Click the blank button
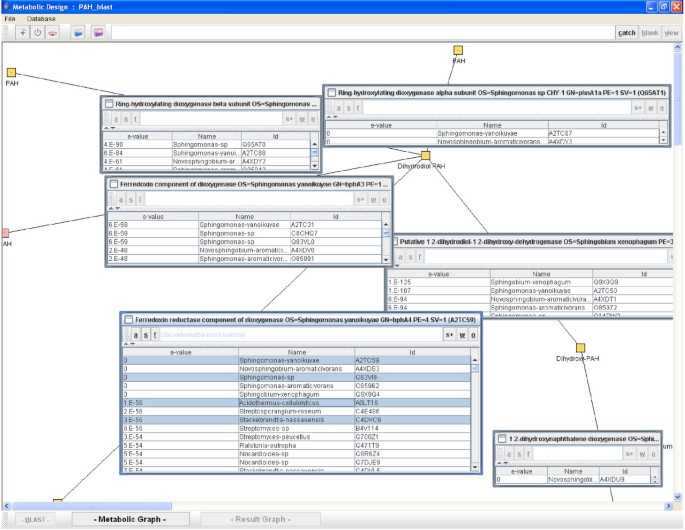 point(650,33)
